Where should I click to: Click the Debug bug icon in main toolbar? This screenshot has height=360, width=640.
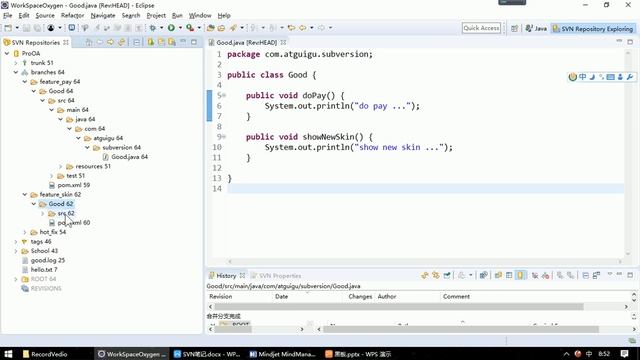pos(153,28)
